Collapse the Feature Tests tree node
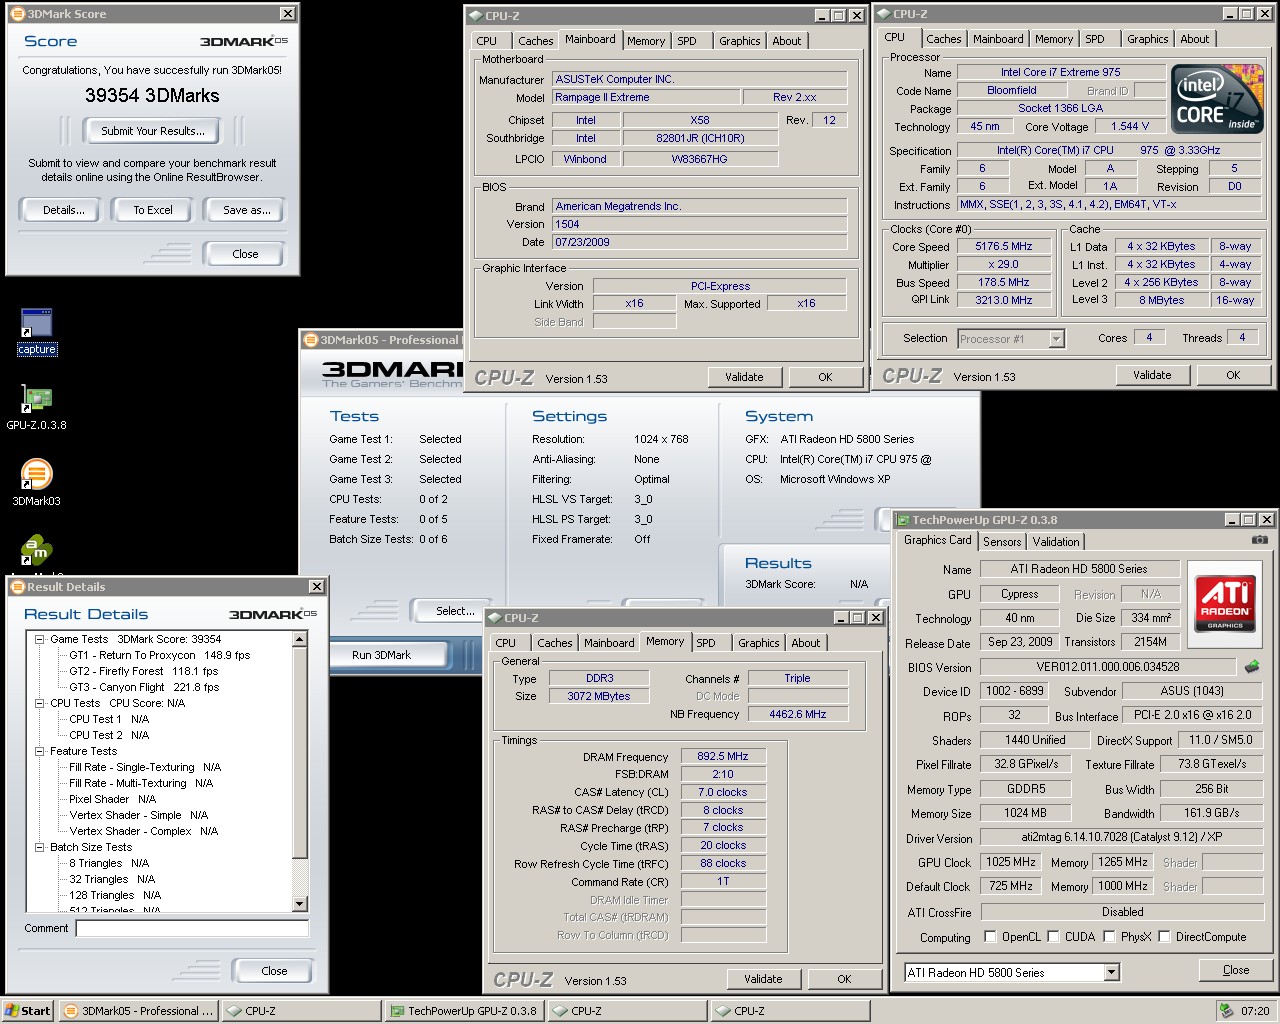 coord(39,751)
